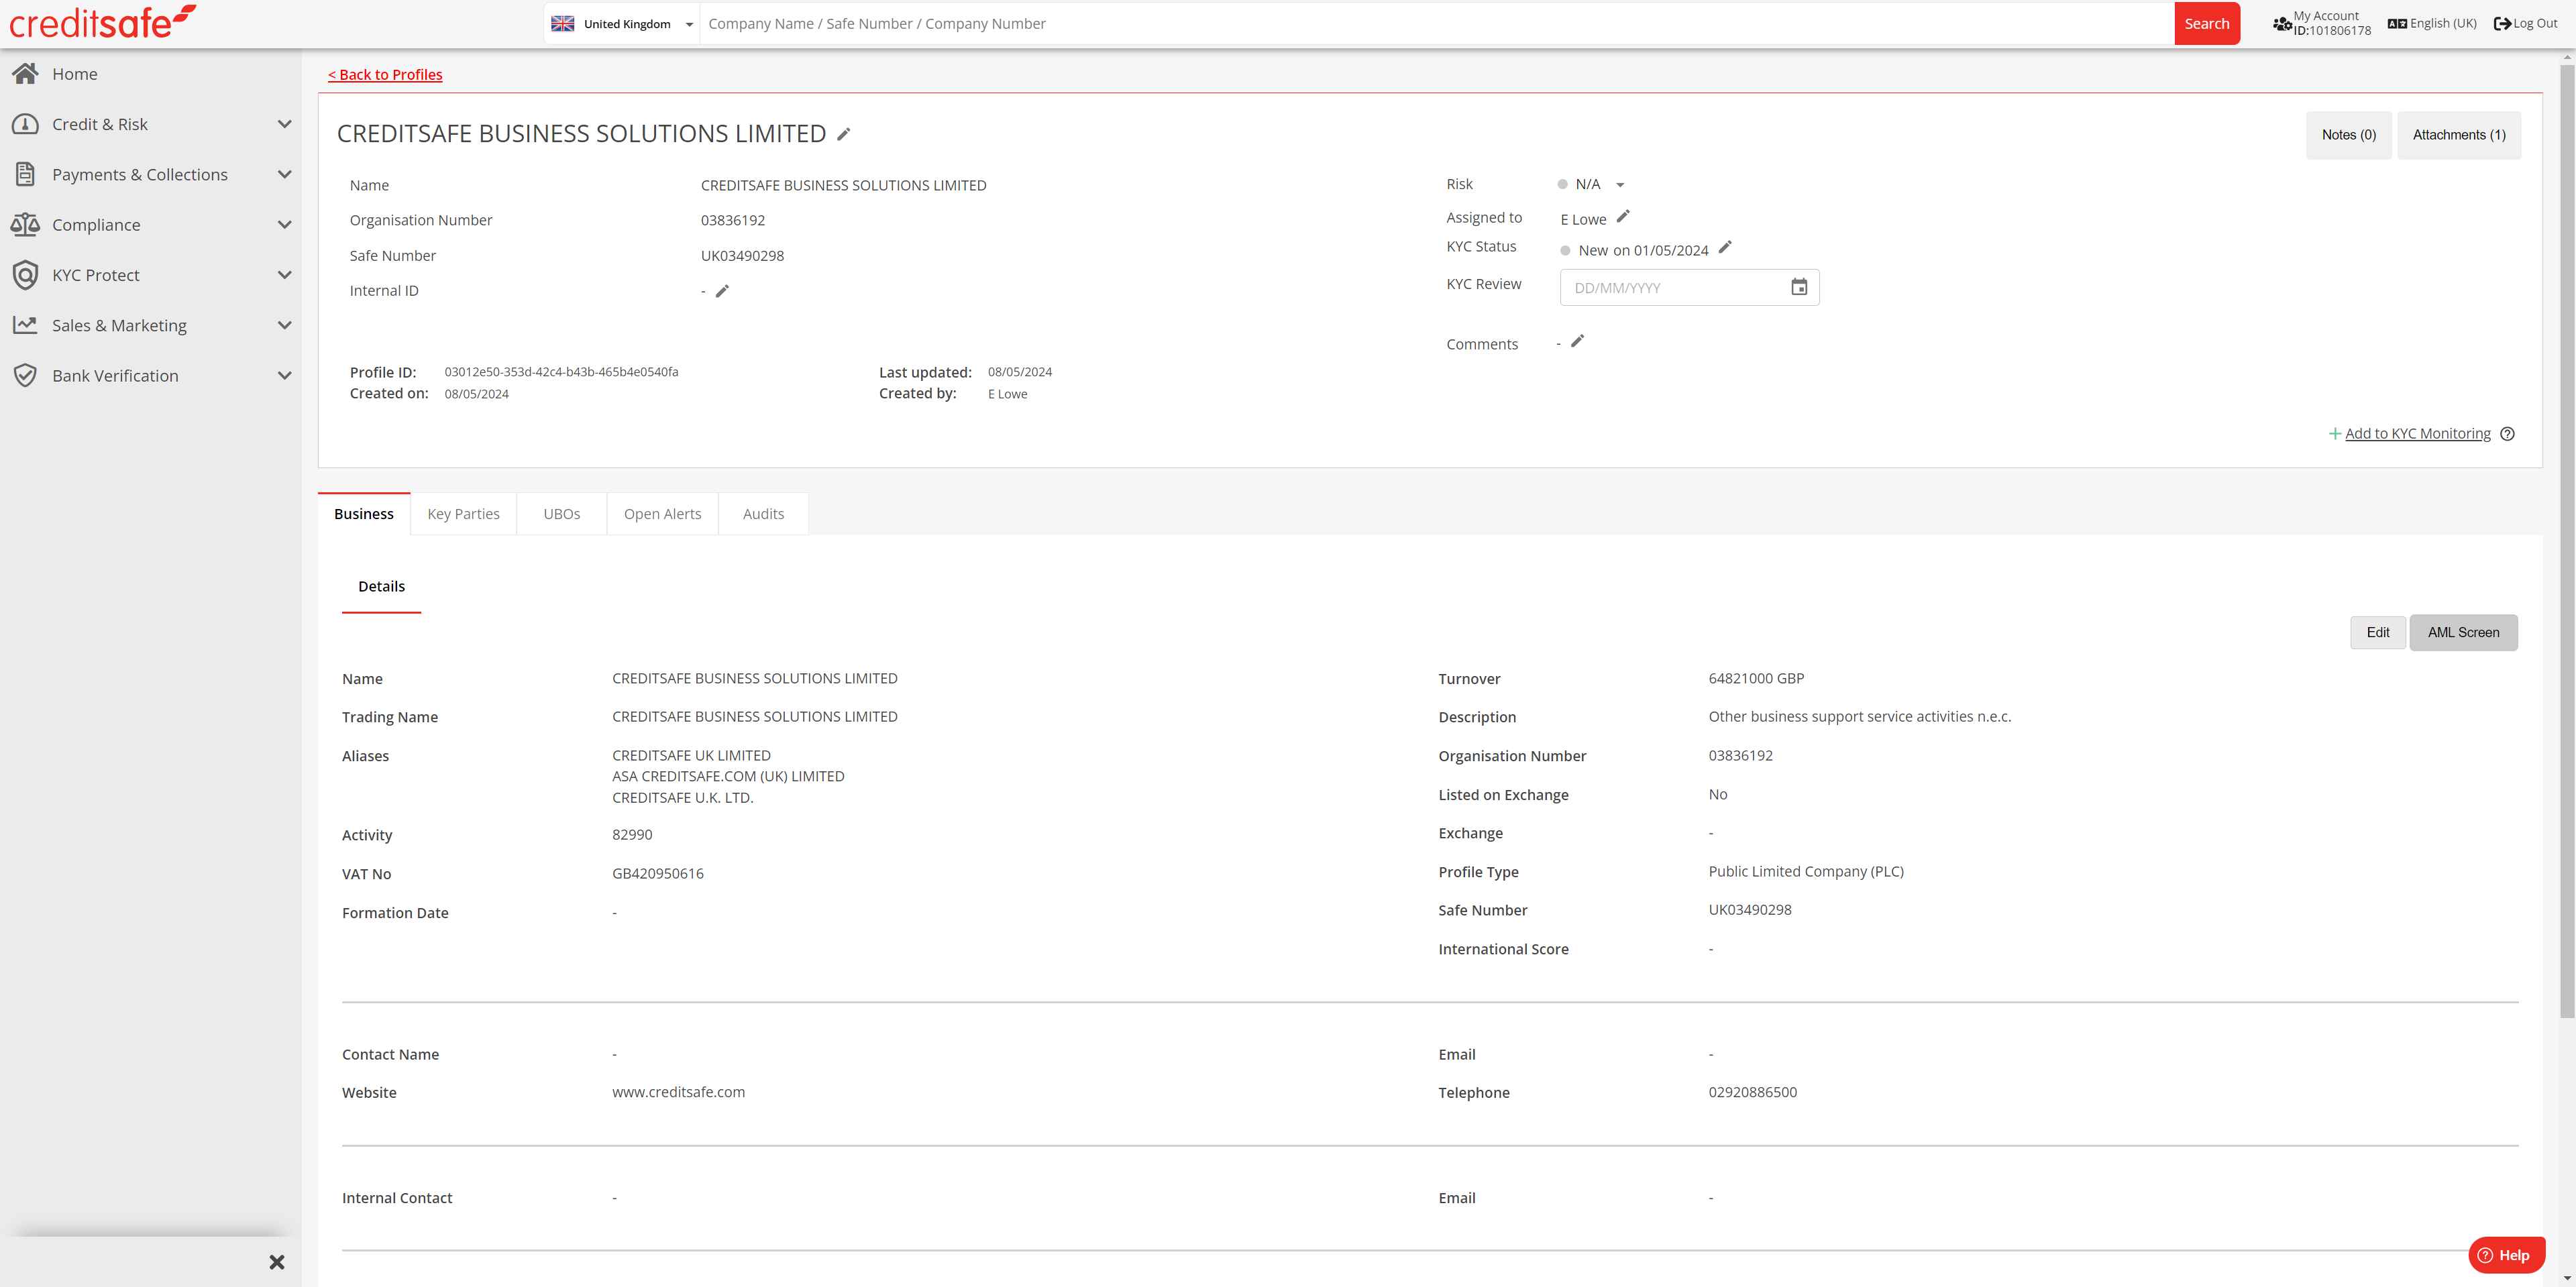Viewport: 2576px width, 1287px height.
Task: Open the United Kingdom country dropdown
Action: 622,23
